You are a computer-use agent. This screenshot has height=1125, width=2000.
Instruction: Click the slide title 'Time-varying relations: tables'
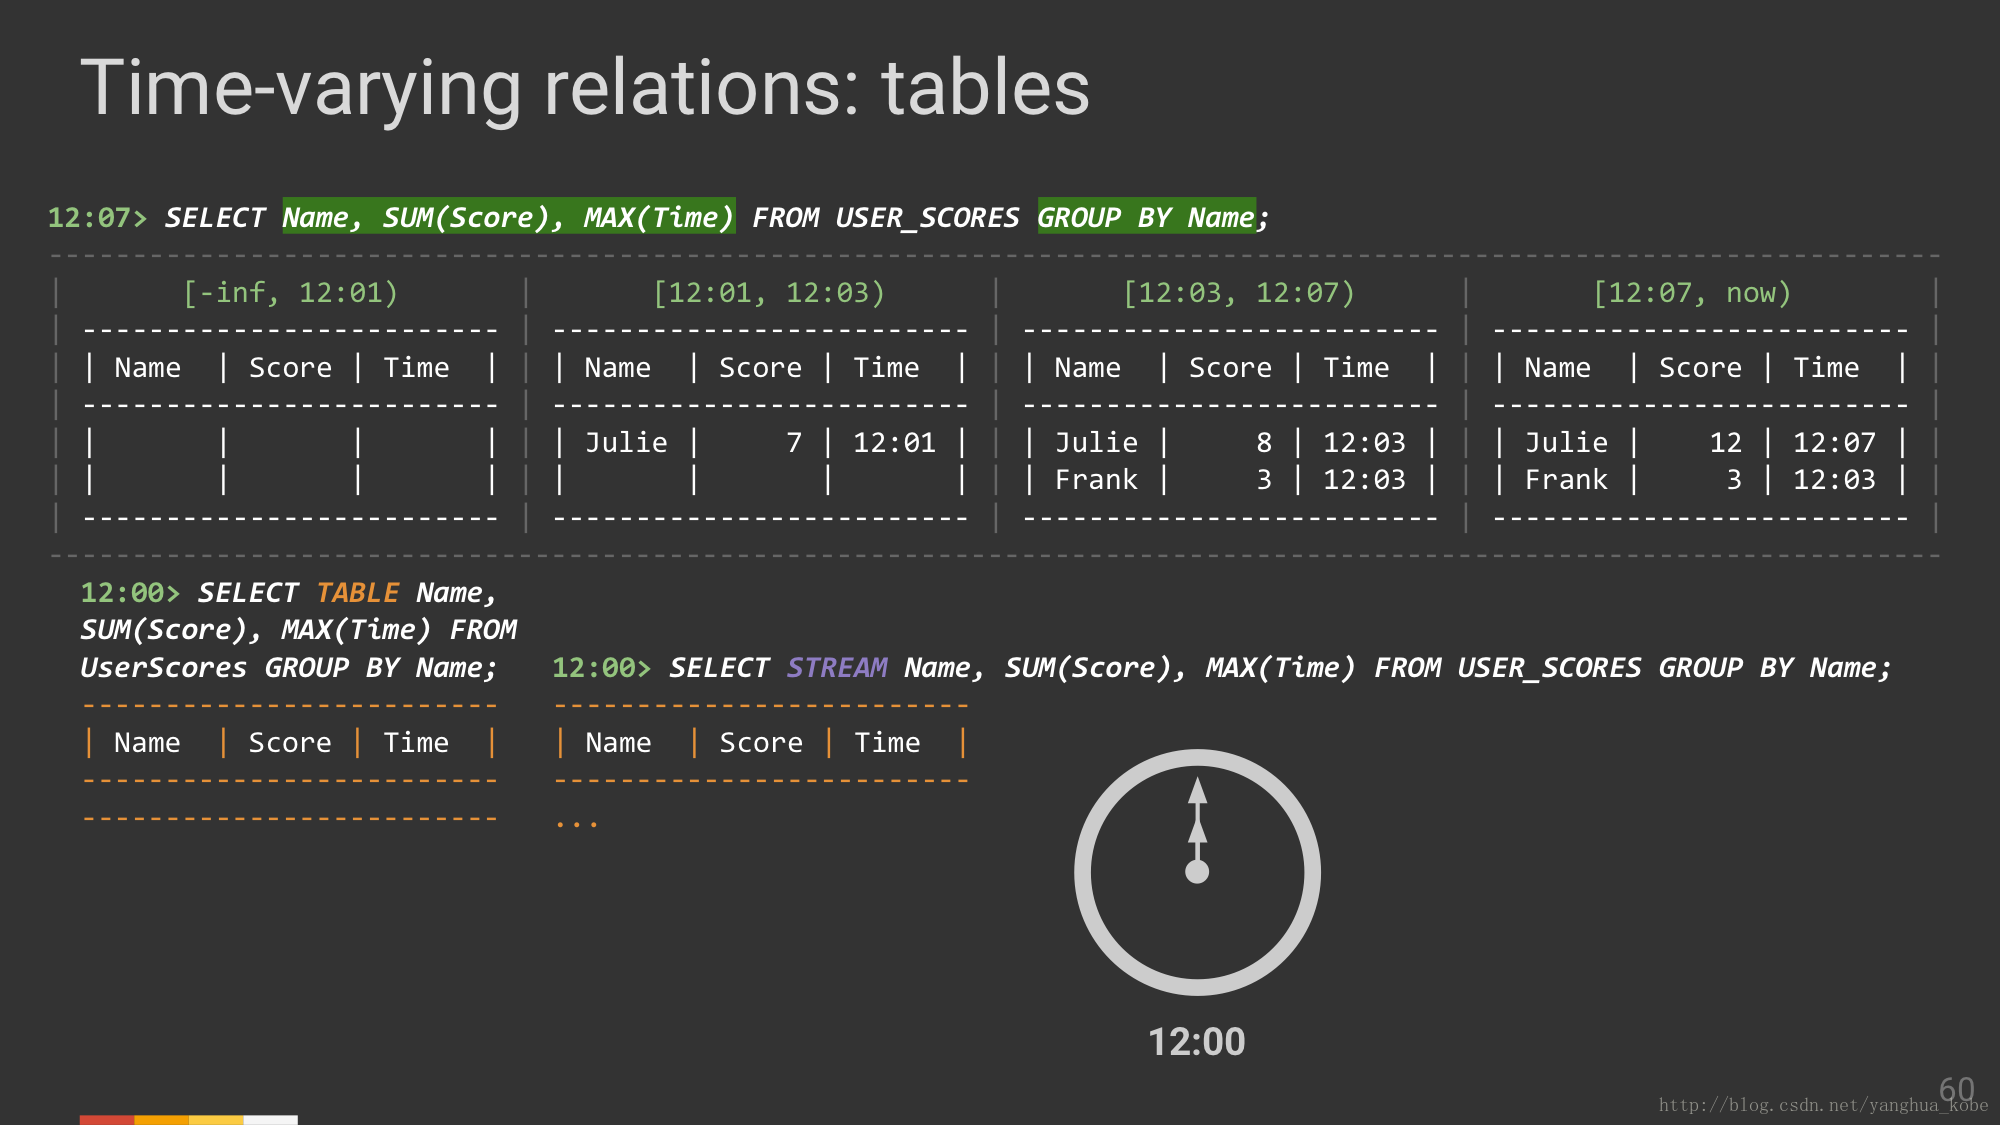tap(585, 88)
